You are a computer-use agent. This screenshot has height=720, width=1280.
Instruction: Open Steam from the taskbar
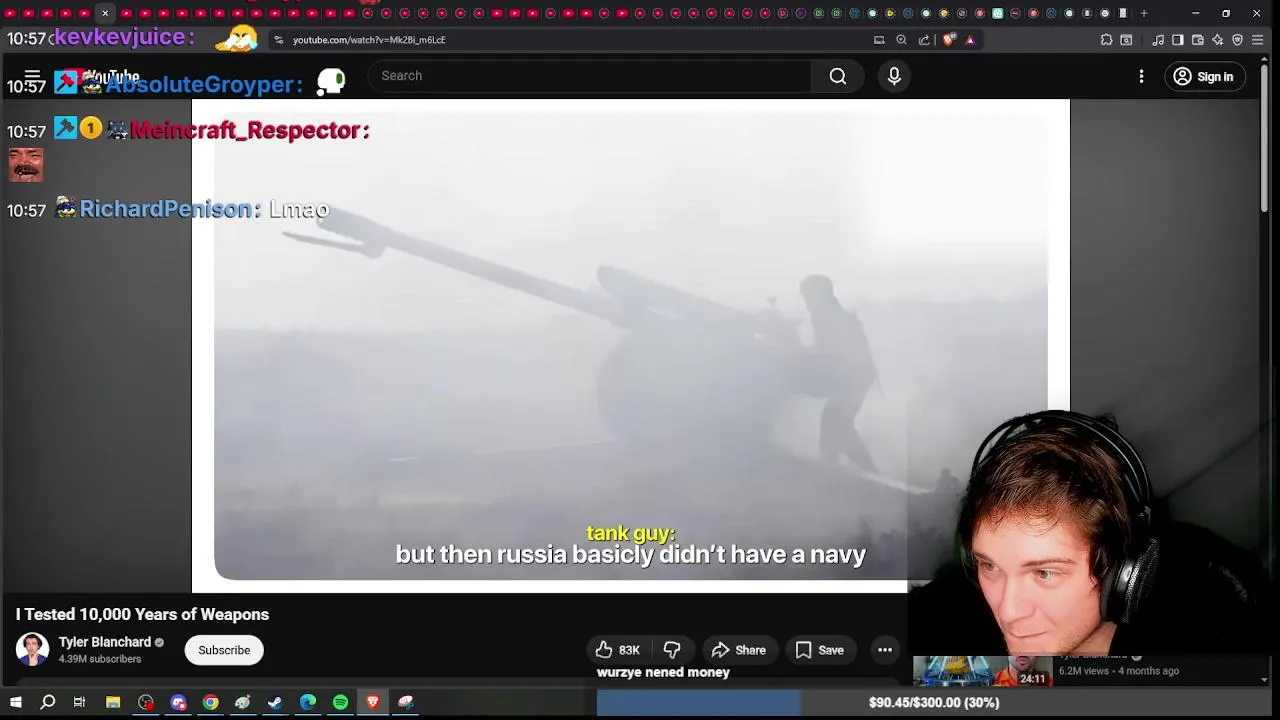[x=275, y=702]
